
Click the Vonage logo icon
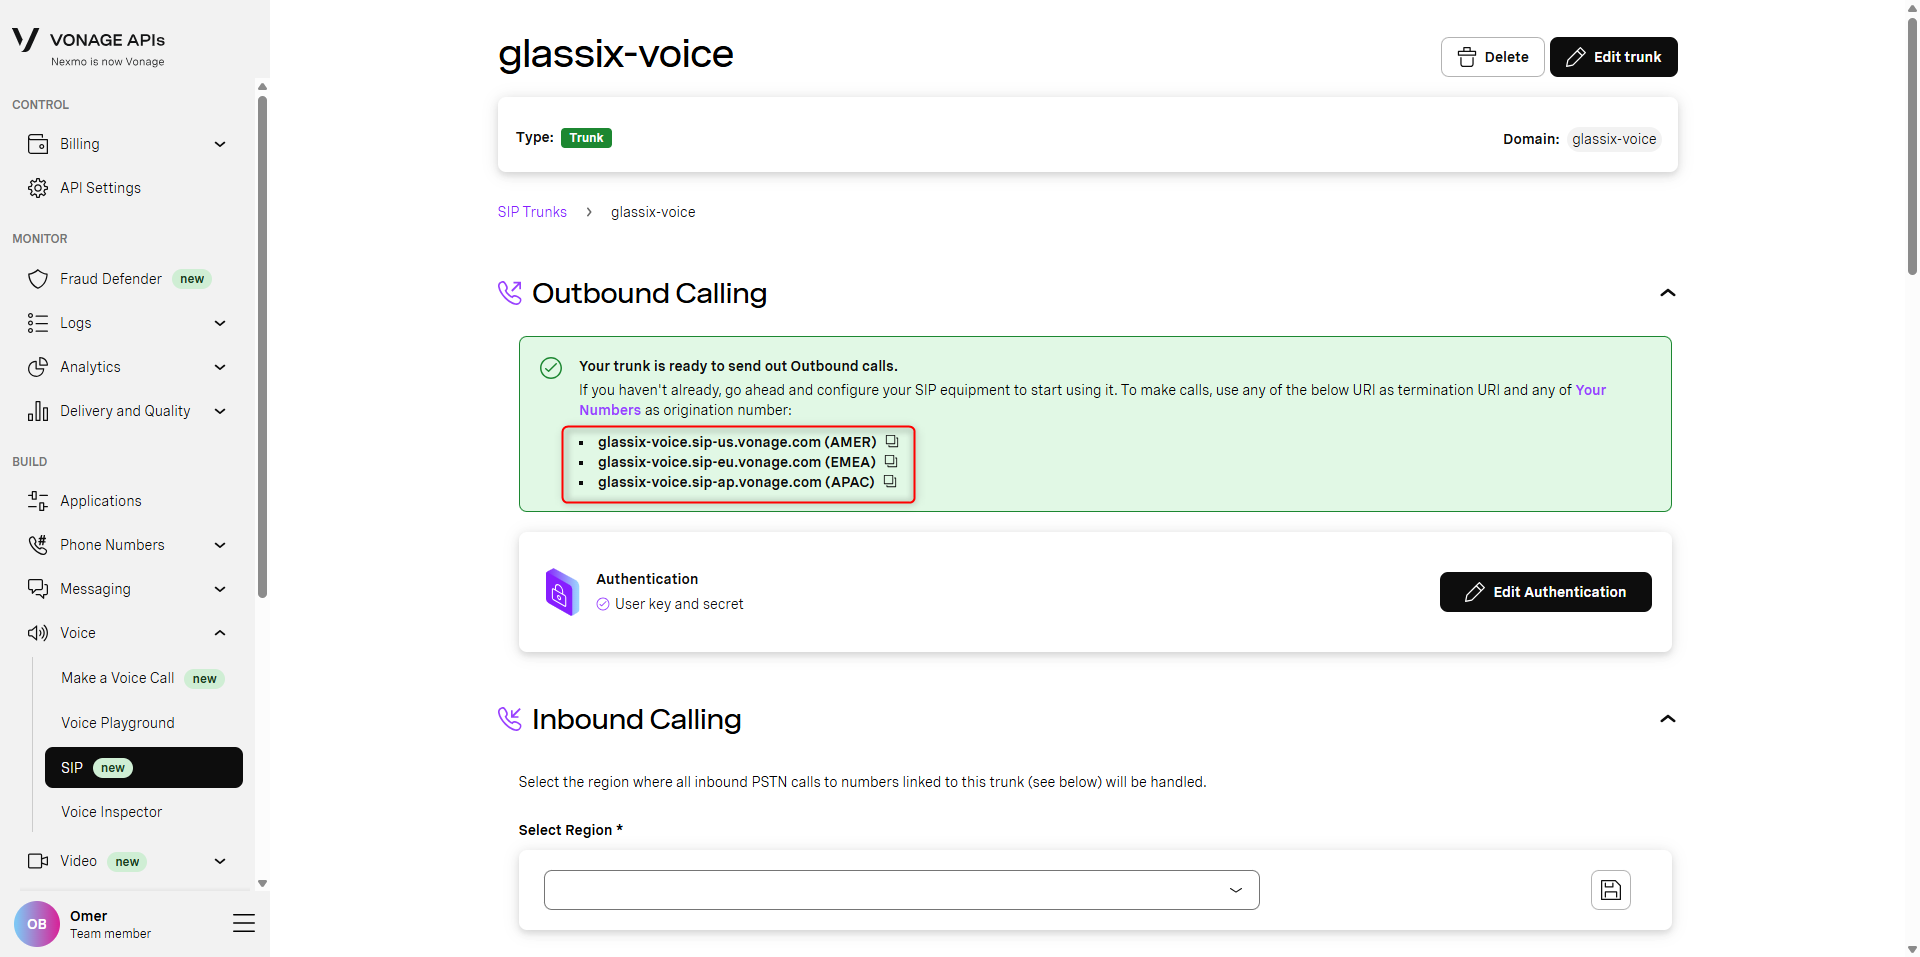[26, 40]
